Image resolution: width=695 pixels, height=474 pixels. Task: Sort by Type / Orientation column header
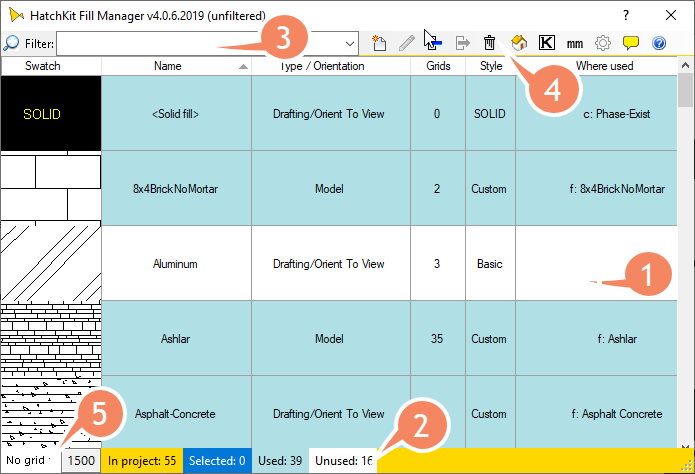331,66
